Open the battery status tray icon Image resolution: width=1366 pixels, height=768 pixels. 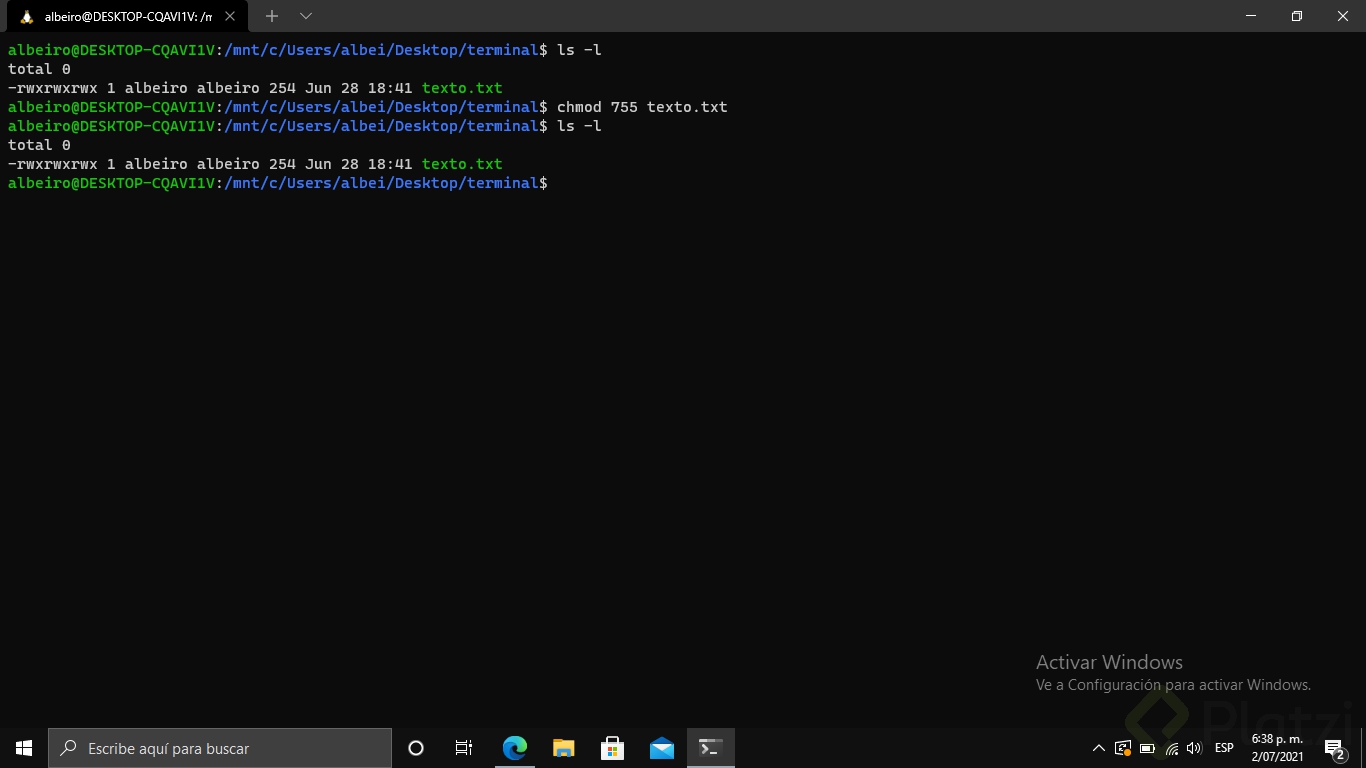pyautogui.click(x=1148, y=748)
